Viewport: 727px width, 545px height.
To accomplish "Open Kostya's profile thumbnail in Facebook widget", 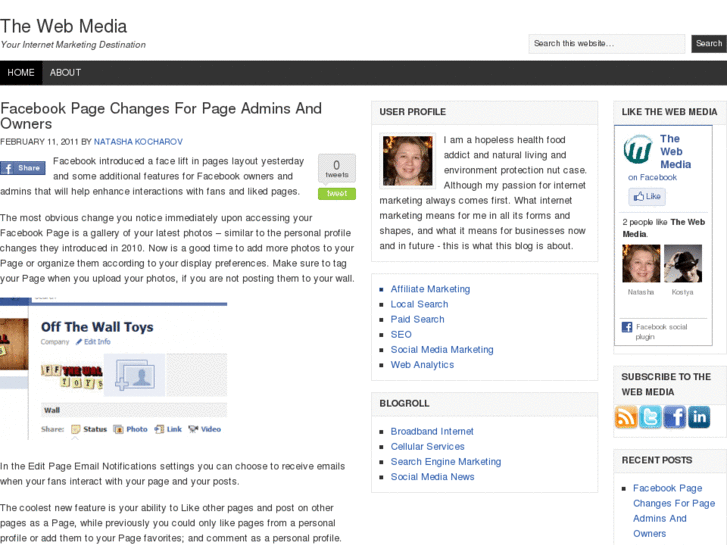I will (x=682, y=263).
